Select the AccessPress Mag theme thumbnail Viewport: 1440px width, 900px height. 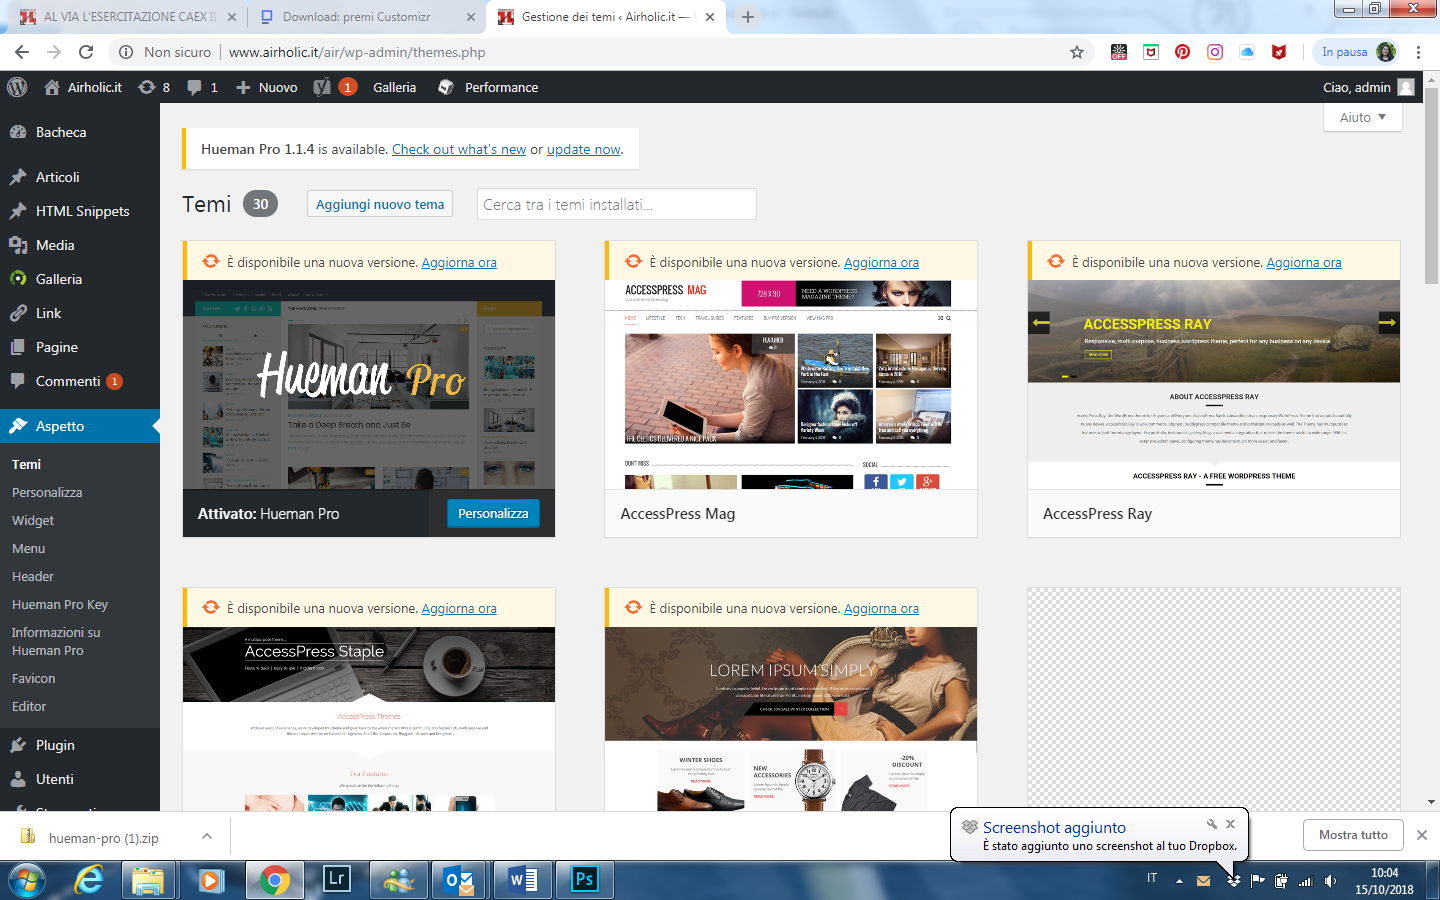790,384
